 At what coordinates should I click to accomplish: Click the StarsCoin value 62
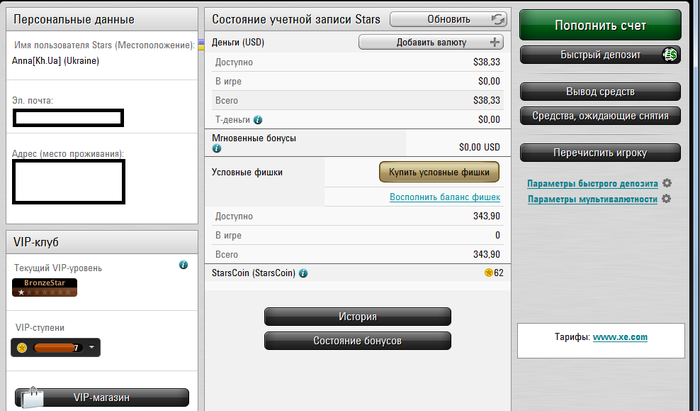(499, 273)
